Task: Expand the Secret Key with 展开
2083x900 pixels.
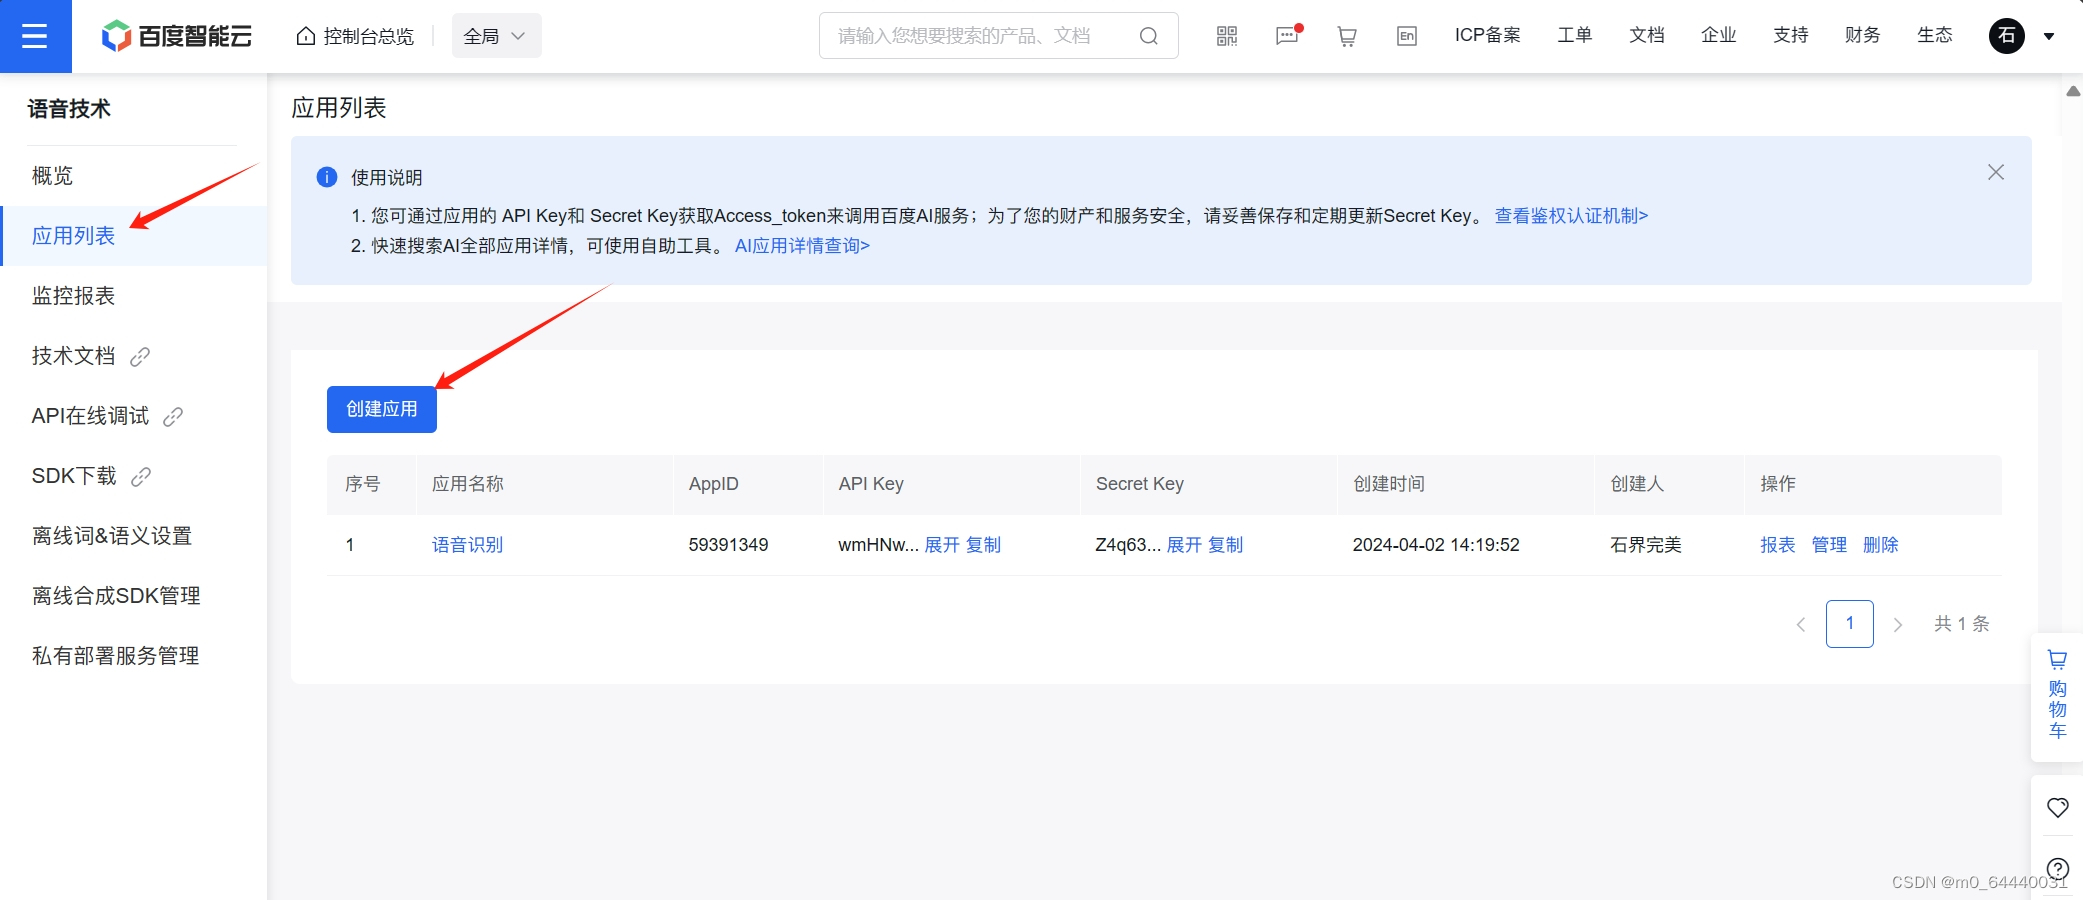Action: [x=1184, y=545]
